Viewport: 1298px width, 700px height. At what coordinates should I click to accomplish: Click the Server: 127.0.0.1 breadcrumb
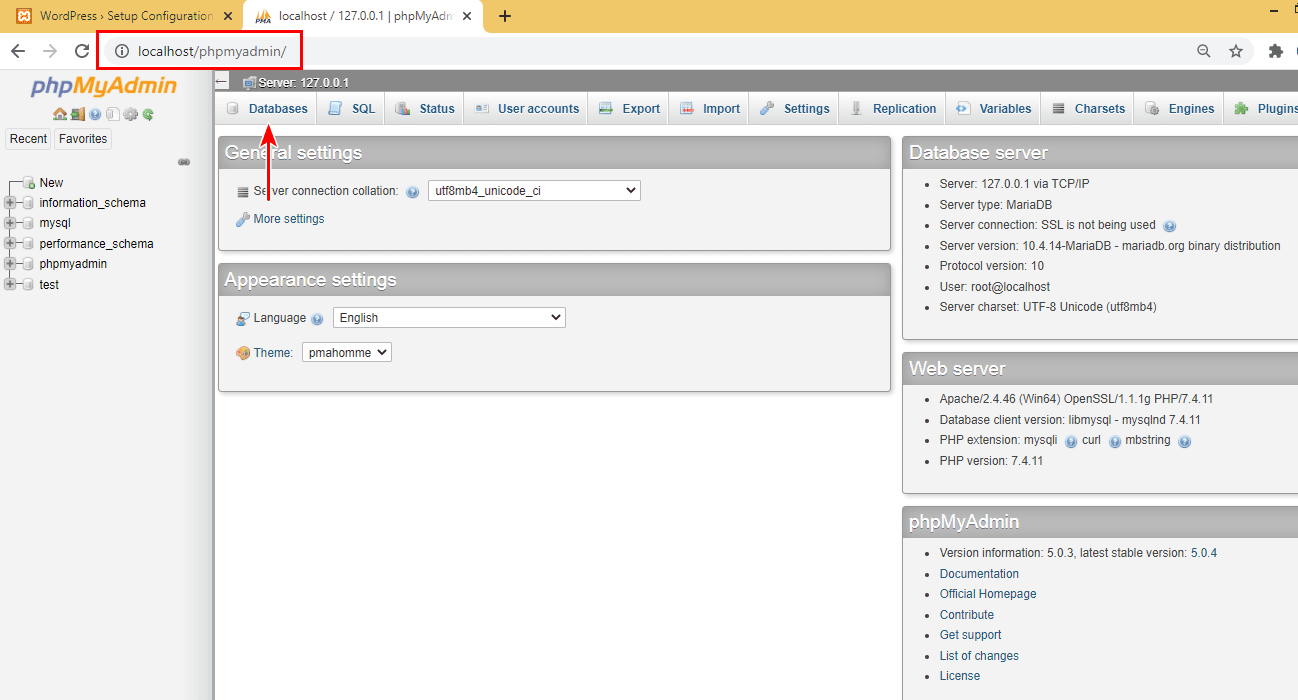(x=303, y=83)
